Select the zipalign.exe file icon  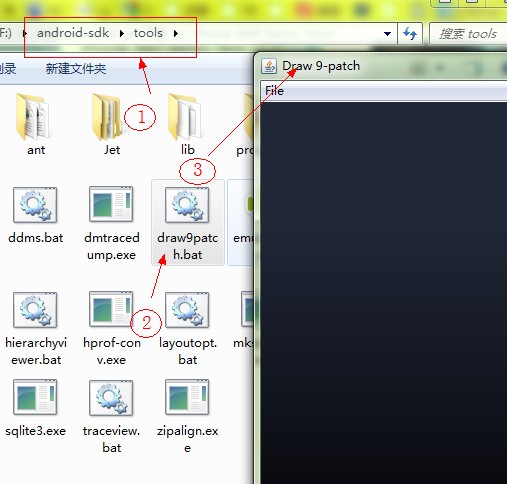[187, 397]
